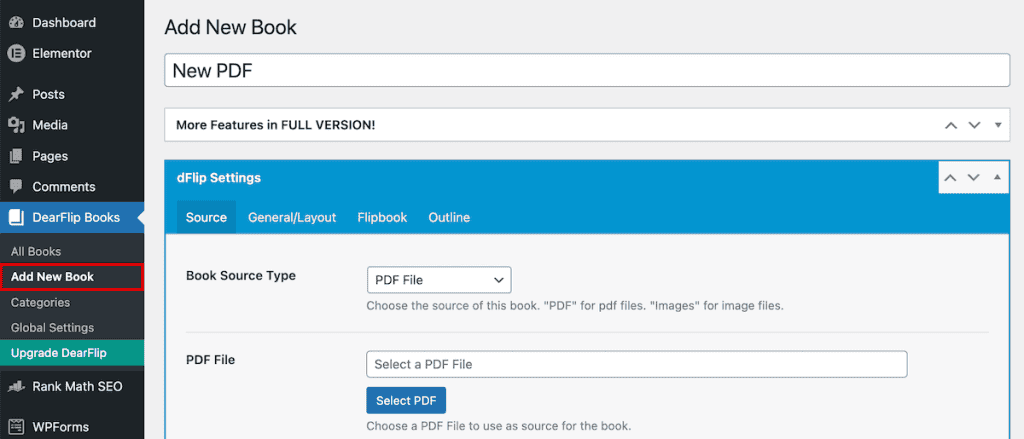Click the Select a PDF File field
This screenshot has height=439, width=1024.
tap(637, 365)
